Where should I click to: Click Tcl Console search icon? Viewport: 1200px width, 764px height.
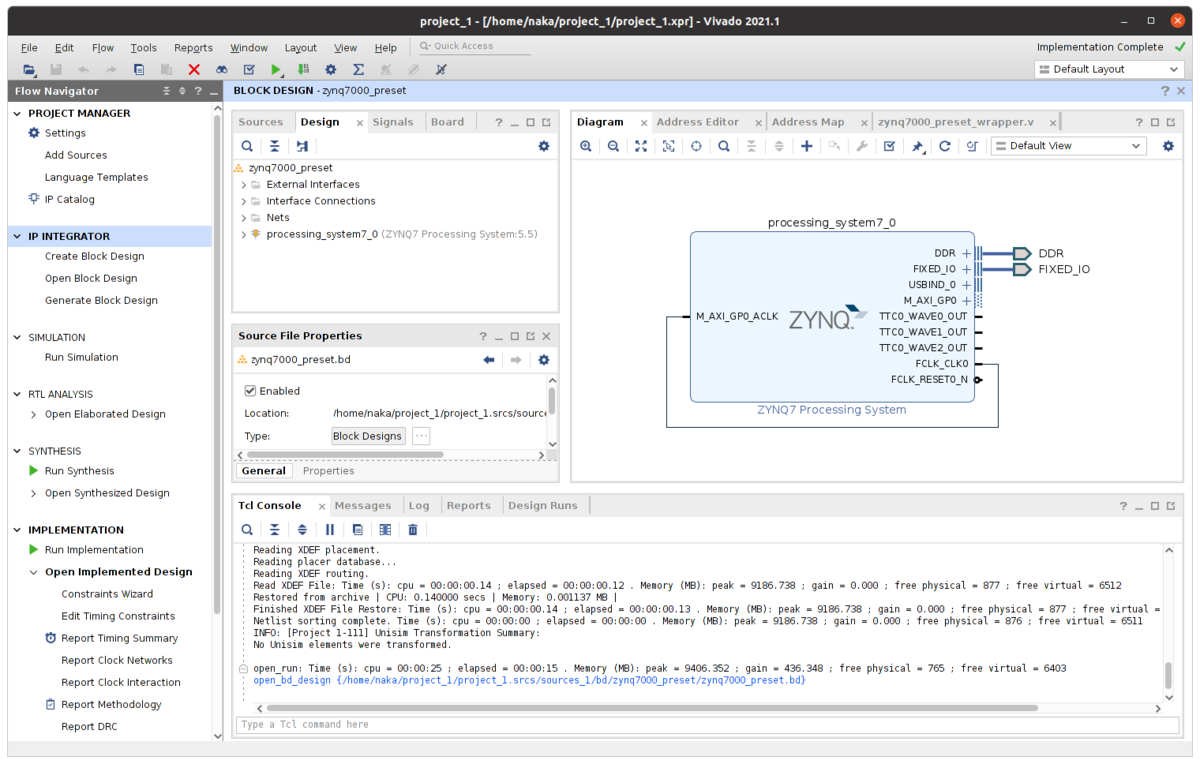tap(247, 529)
